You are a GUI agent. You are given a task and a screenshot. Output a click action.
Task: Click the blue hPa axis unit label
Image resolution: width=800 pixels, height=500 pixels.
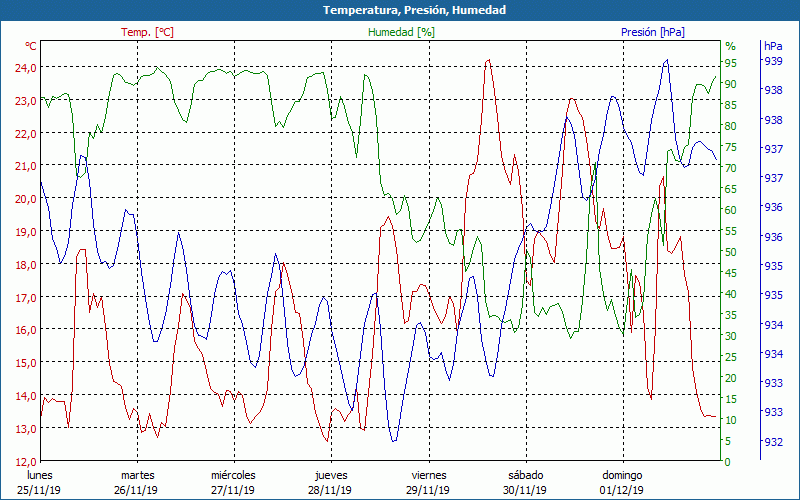point(773,46)
